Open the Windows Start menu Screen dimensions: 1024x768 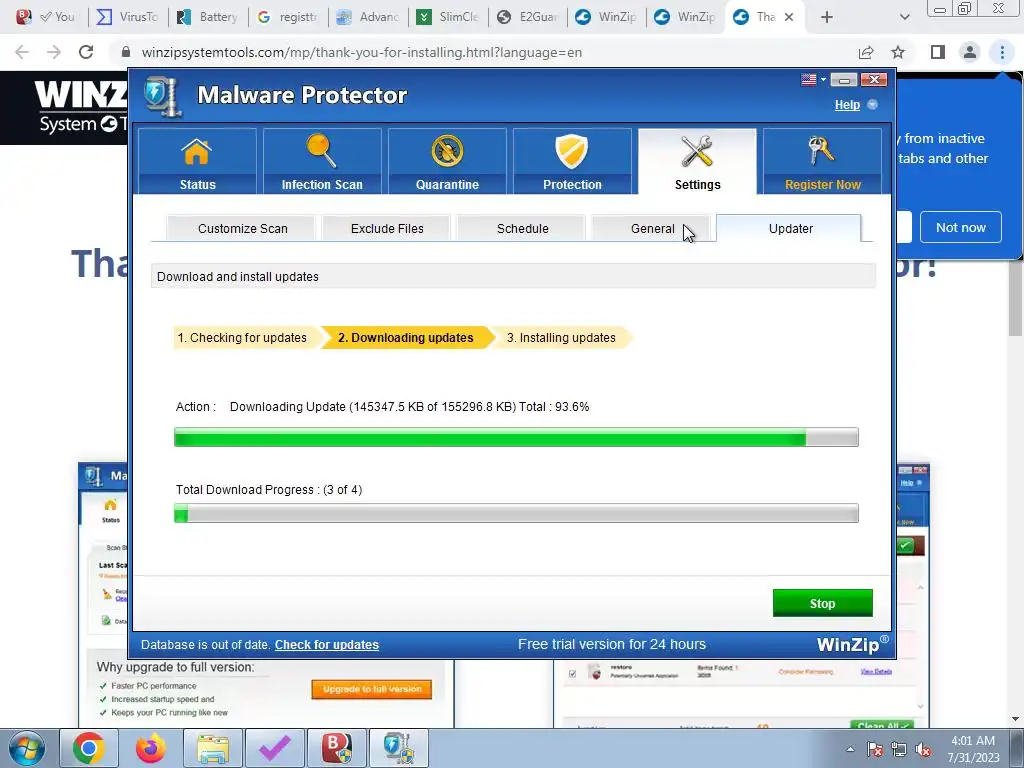(x=26, y=748)
